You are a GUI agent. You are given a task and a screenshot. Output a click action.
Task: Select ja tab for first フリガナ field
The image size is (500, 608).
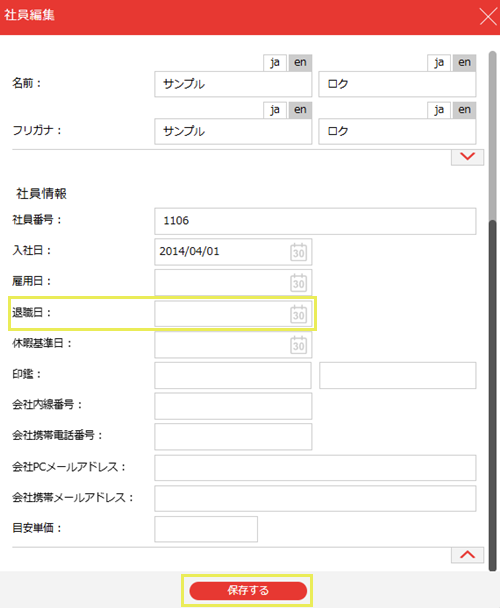pos(275,110)
